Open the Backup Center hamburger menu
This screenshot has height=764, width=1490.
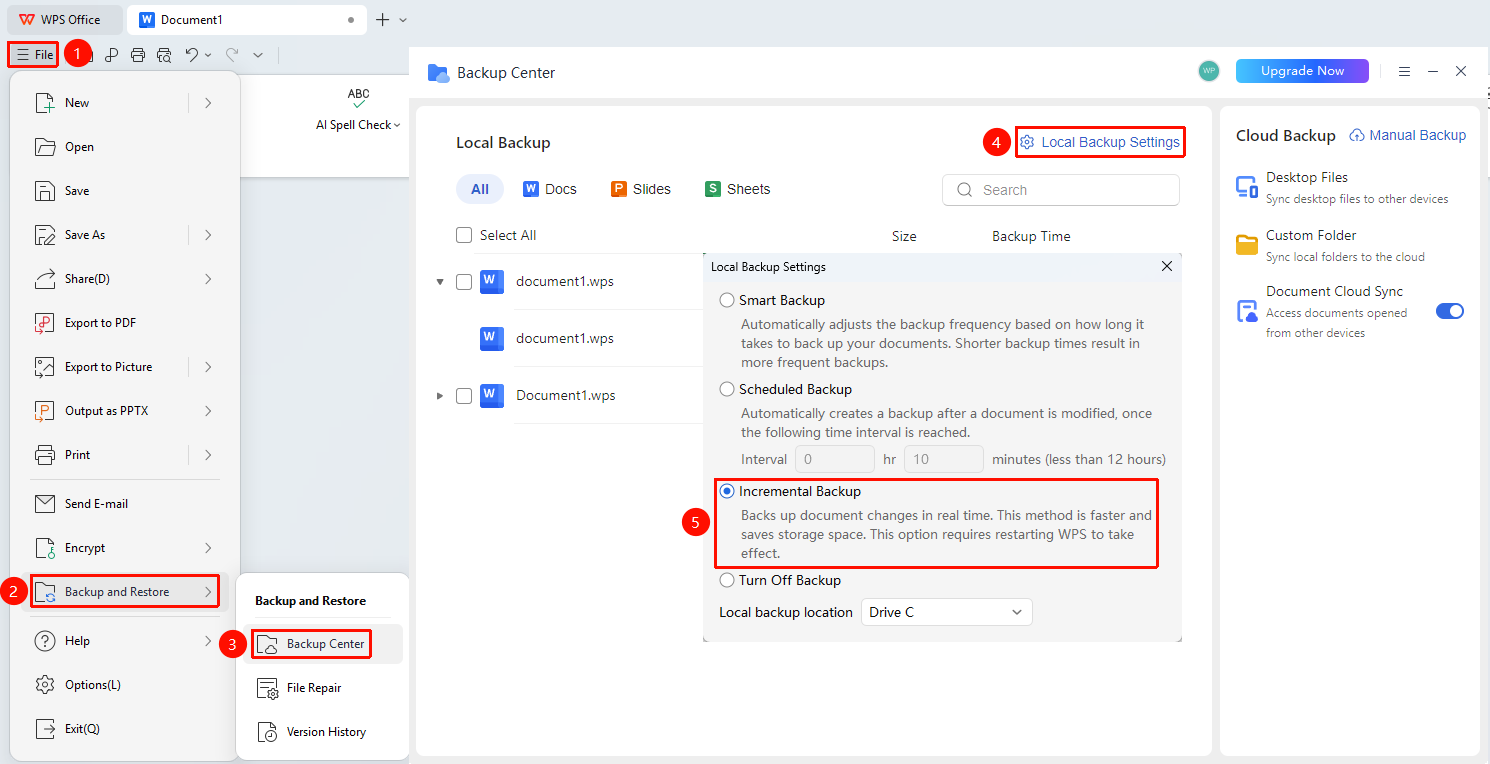tap(1404, 72)
